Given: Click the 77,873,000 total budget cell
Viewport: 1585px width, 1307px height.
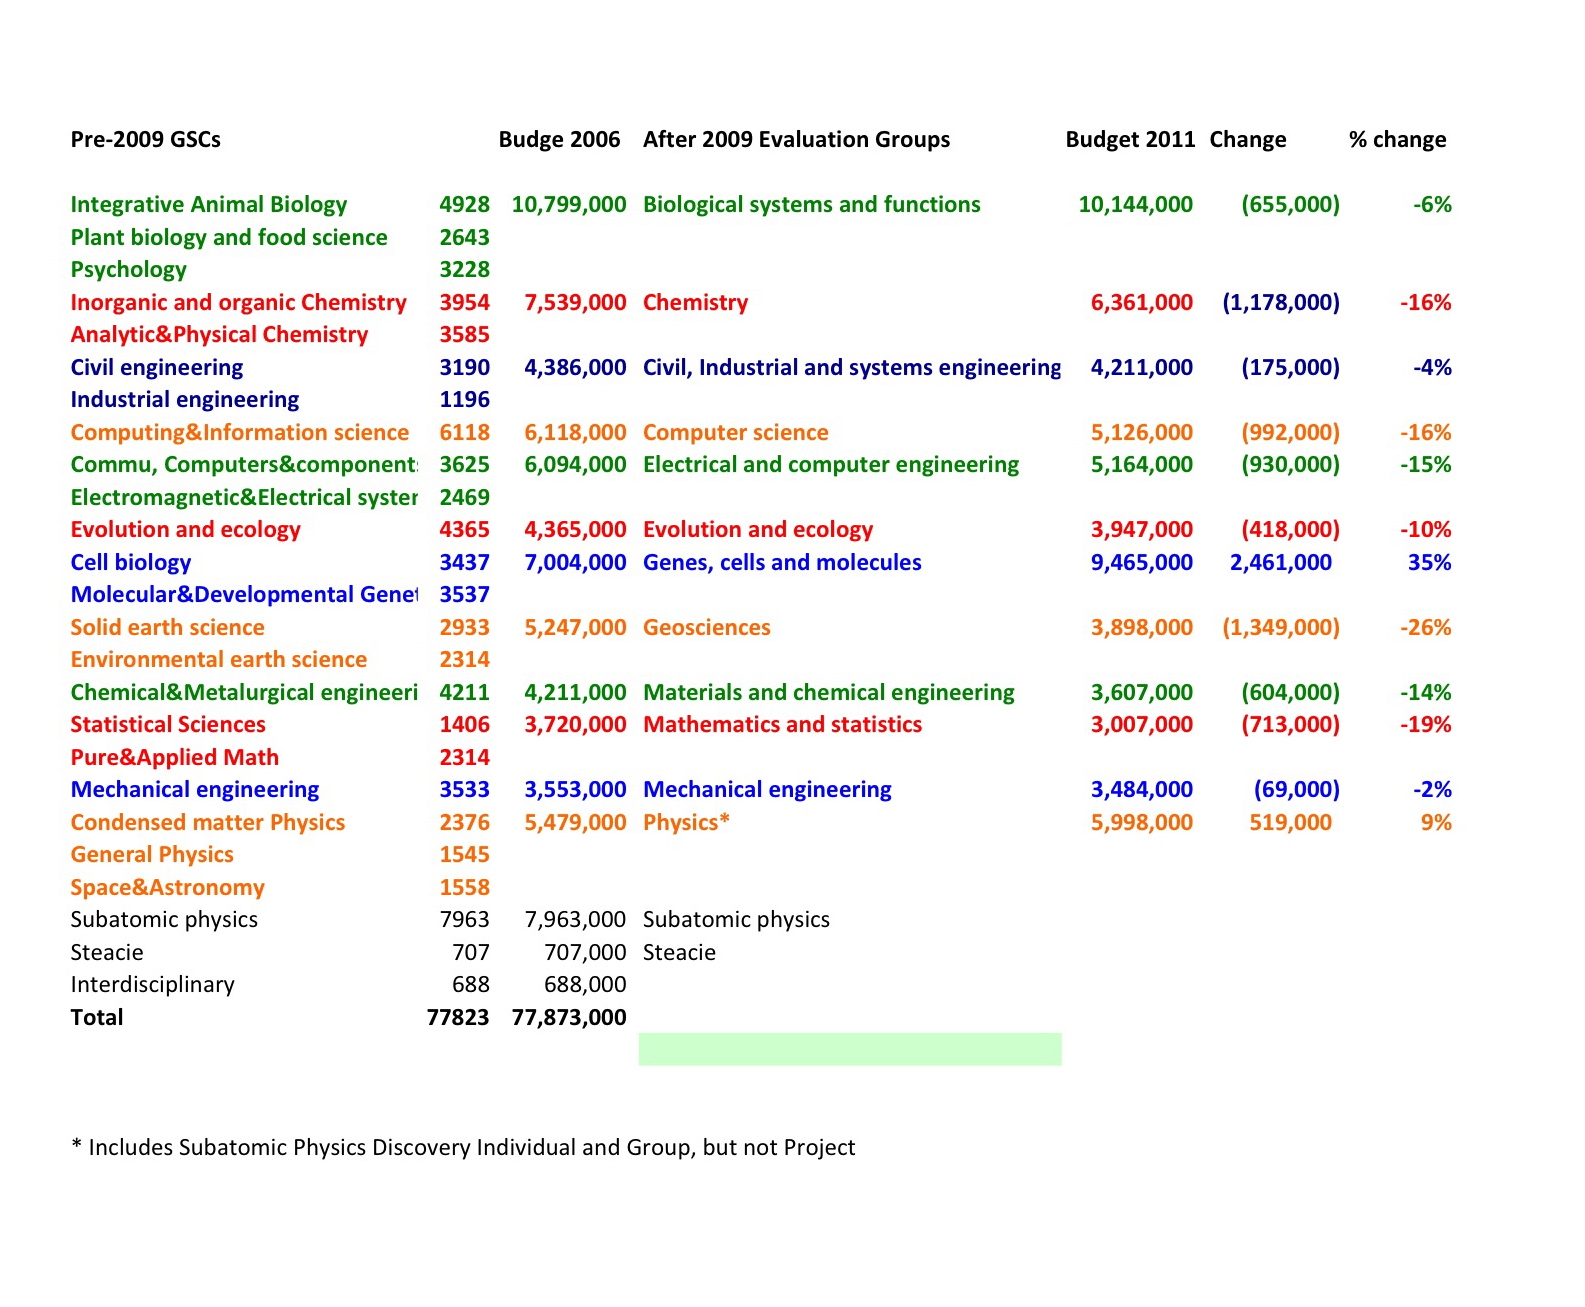Looking at the screenshot, I should (x=568, y=1018).
